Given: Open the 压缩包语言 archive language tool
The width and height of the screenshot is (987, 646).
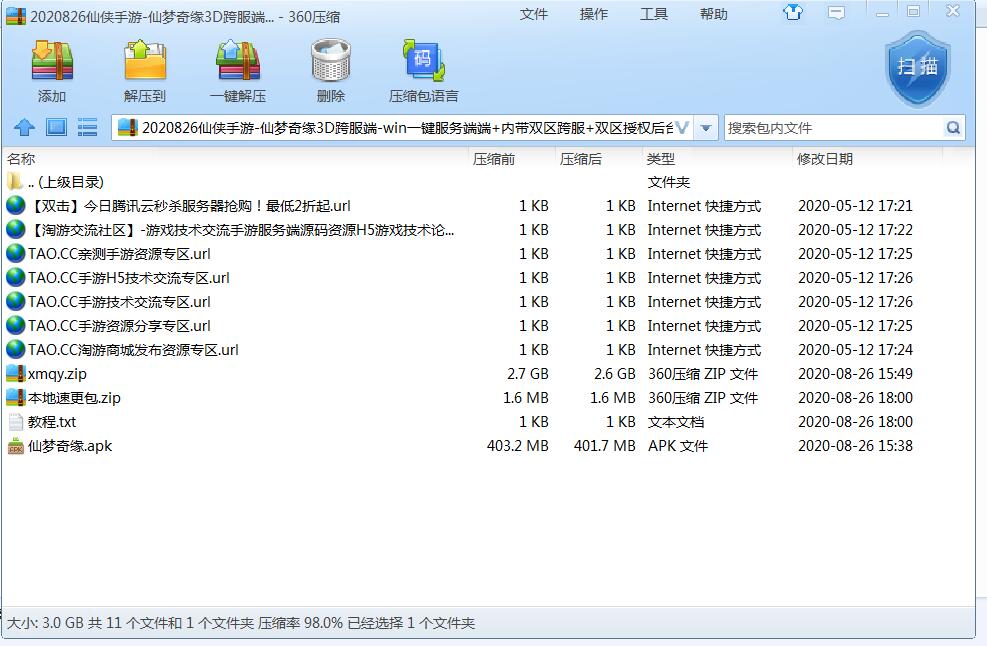Looking at the screenshot, I should click(422, 68).
